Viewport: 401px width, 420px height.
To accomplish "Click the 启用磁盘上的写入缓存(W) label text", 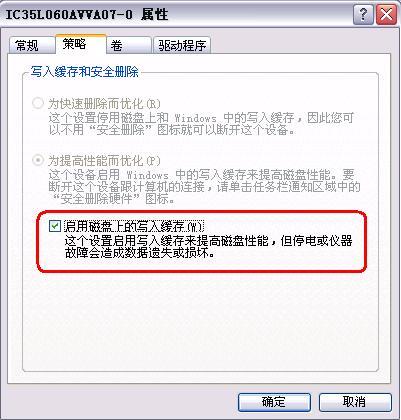I will tap(134, 226).
